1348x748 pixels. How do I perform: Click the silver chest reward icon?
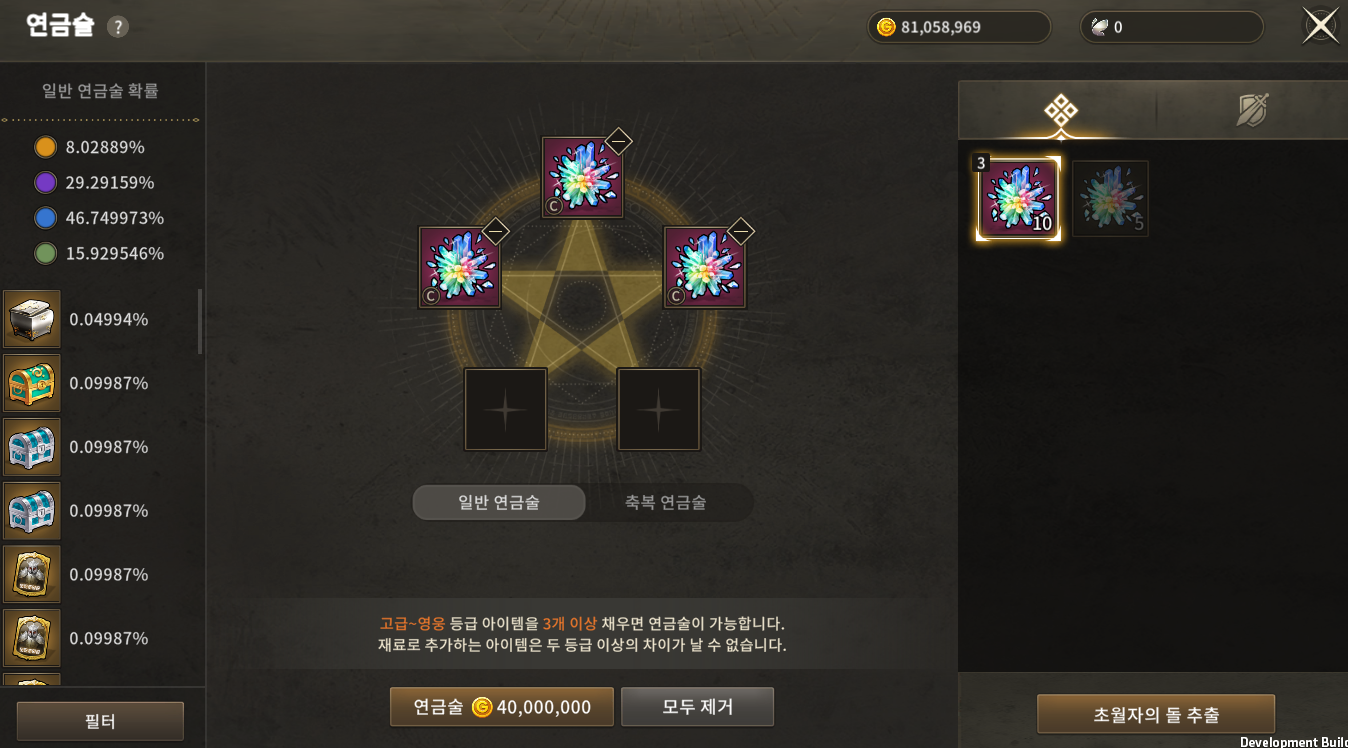[x=32, y=319]
